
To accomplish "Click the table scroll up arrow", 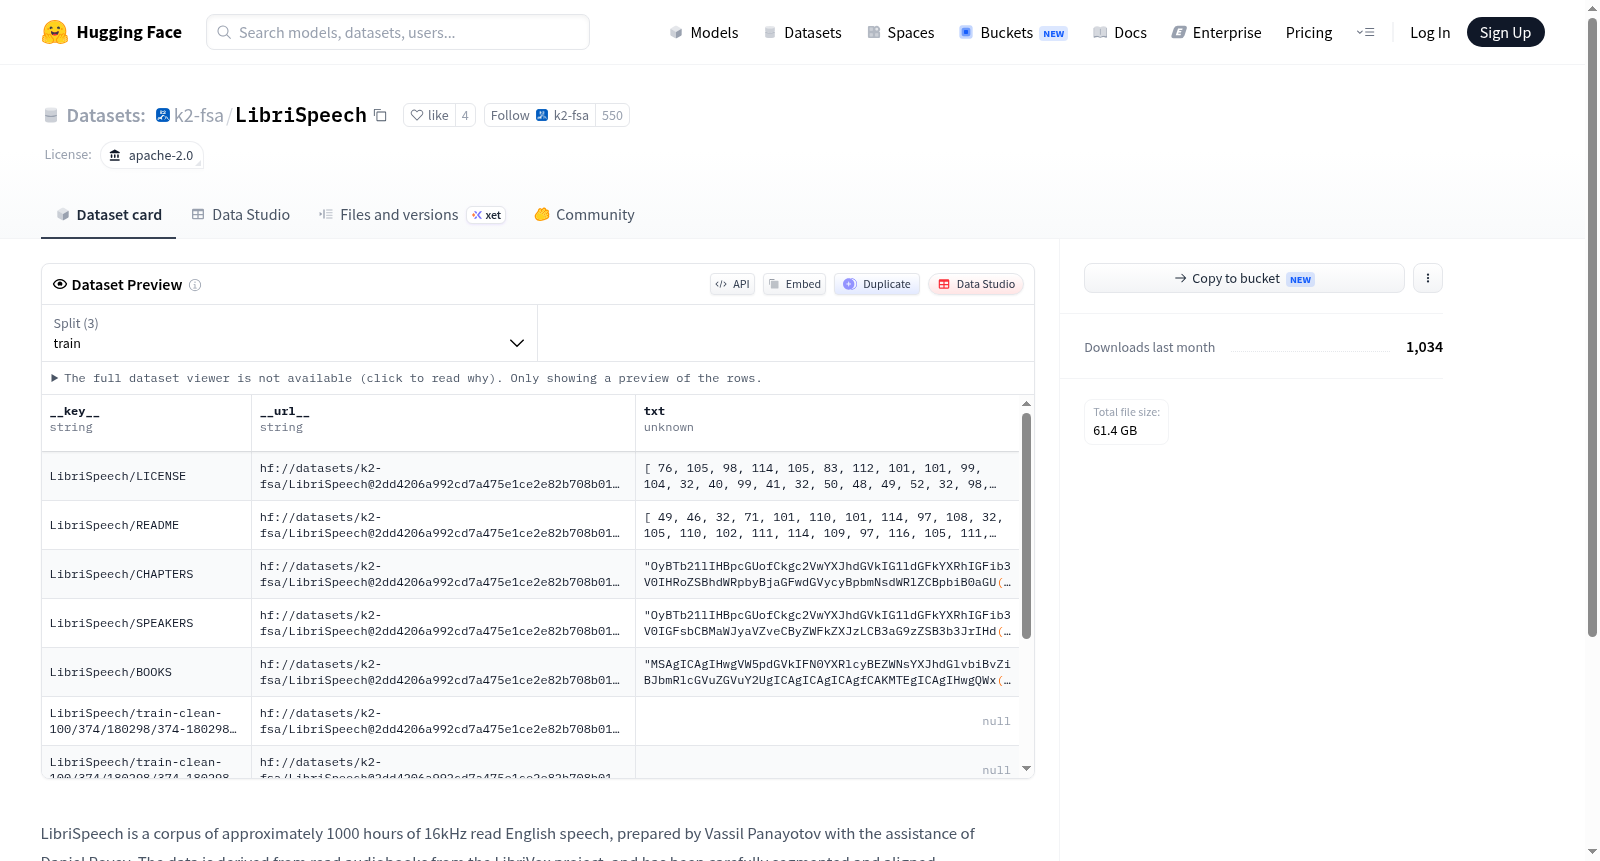I will (1026, 404).
